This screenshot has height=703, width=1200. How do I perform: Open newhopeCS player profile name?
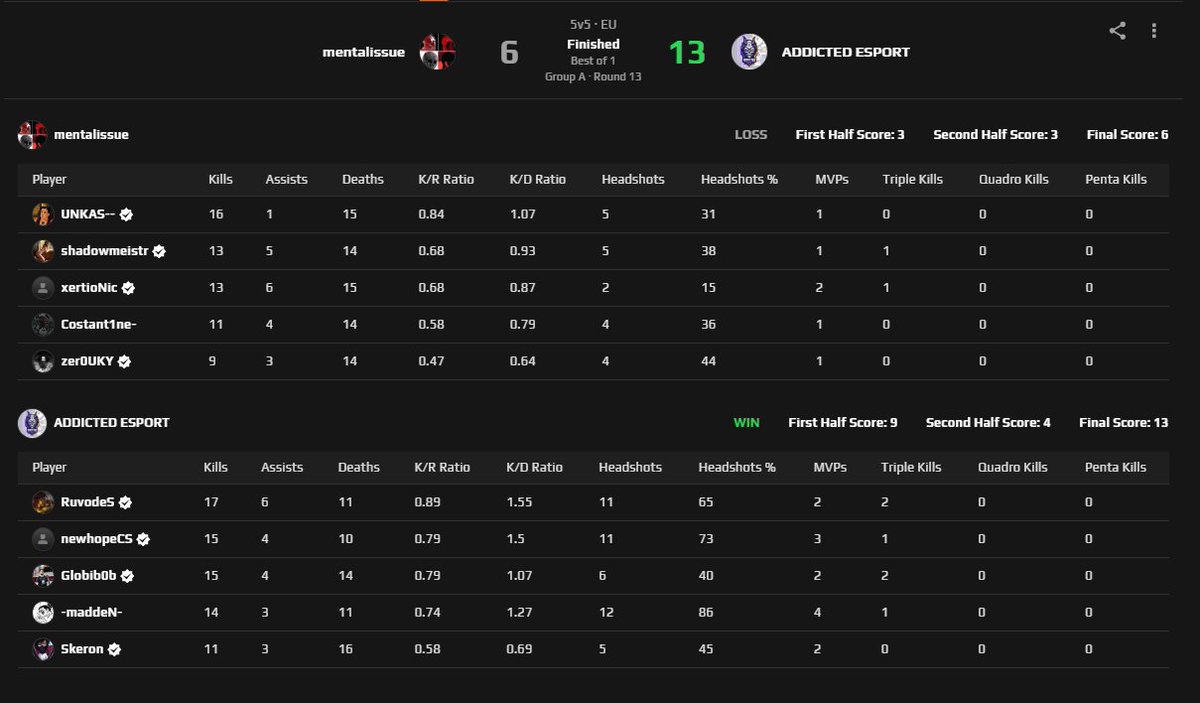coord(96,539)
